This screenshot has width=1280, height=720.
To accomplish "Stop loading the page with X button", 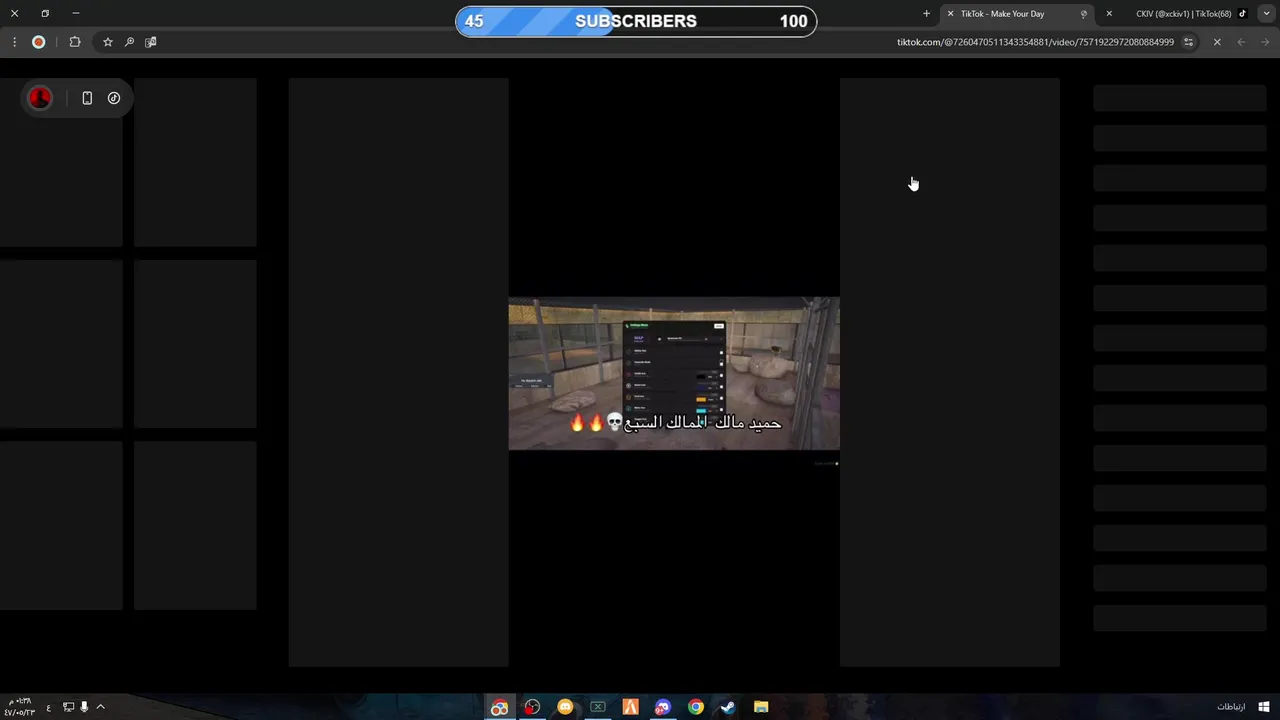I will (x=1217, y=42).
